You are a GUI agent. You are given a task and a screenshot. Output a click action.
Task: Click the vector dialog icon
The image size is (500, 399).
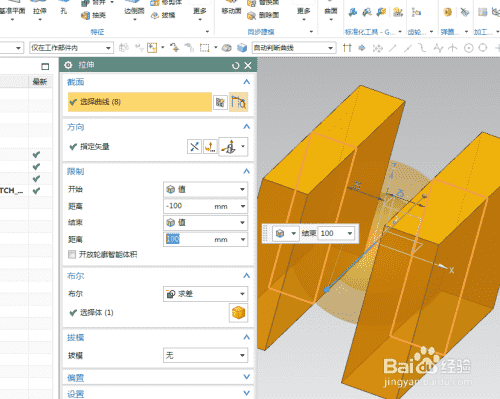[x=210, y=147]
